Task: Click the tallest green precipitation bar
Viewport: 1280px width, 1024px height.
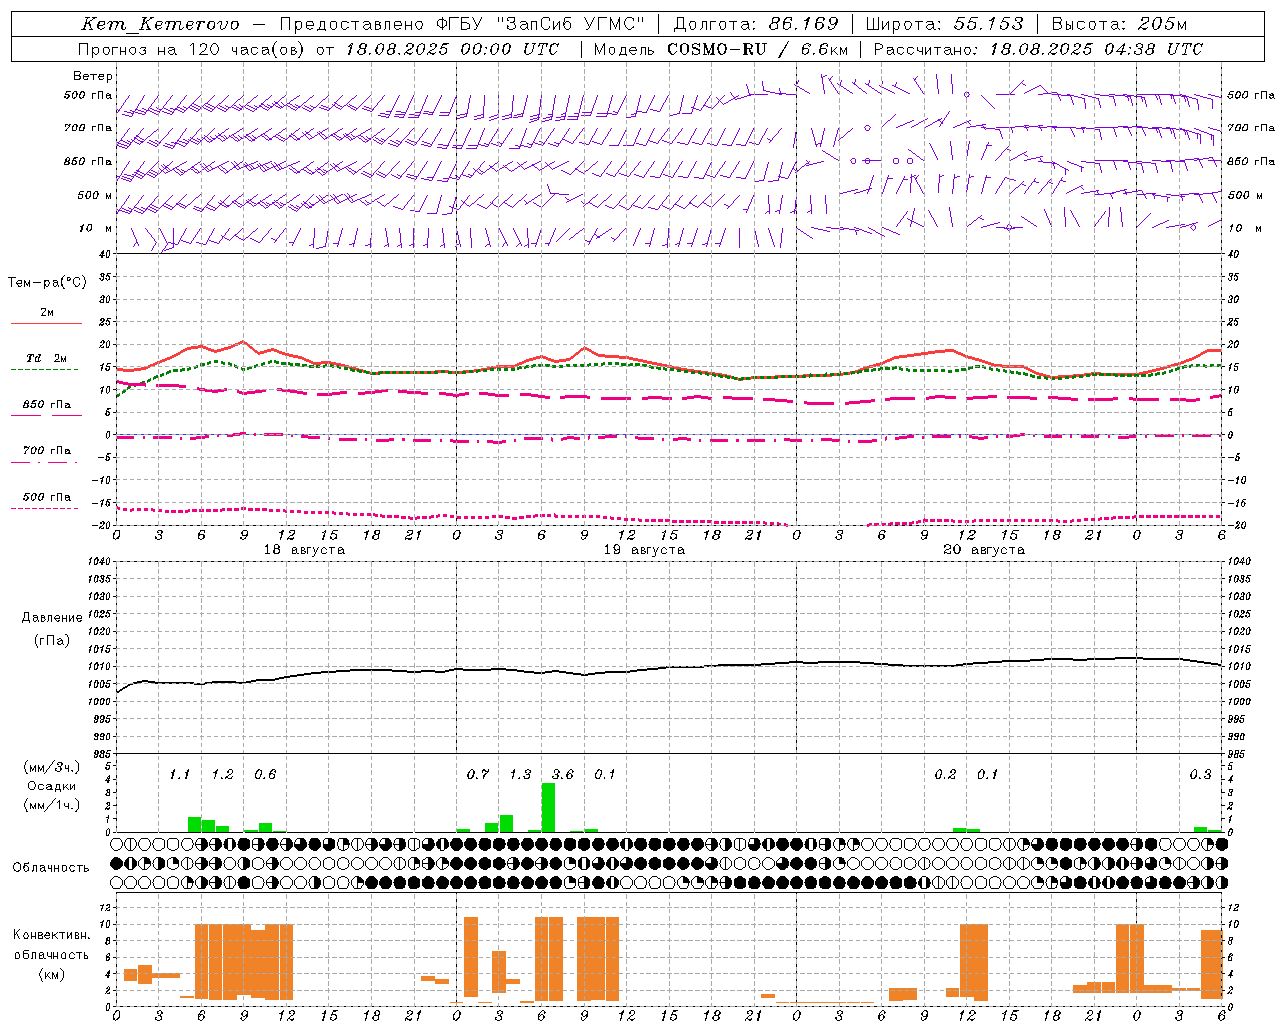Action: point(548,807)
